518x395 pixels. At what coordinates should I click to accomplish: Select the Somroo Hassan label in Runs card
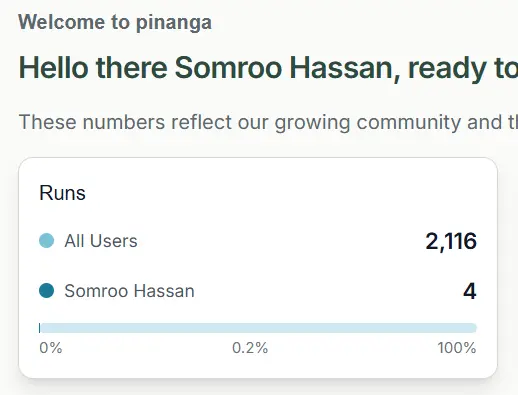129,291
